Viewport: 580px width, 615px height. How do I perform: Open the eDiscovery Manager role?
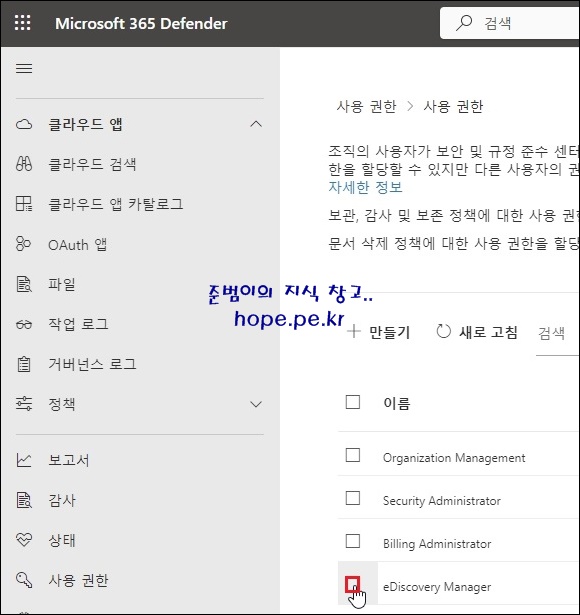click(437, 587)
